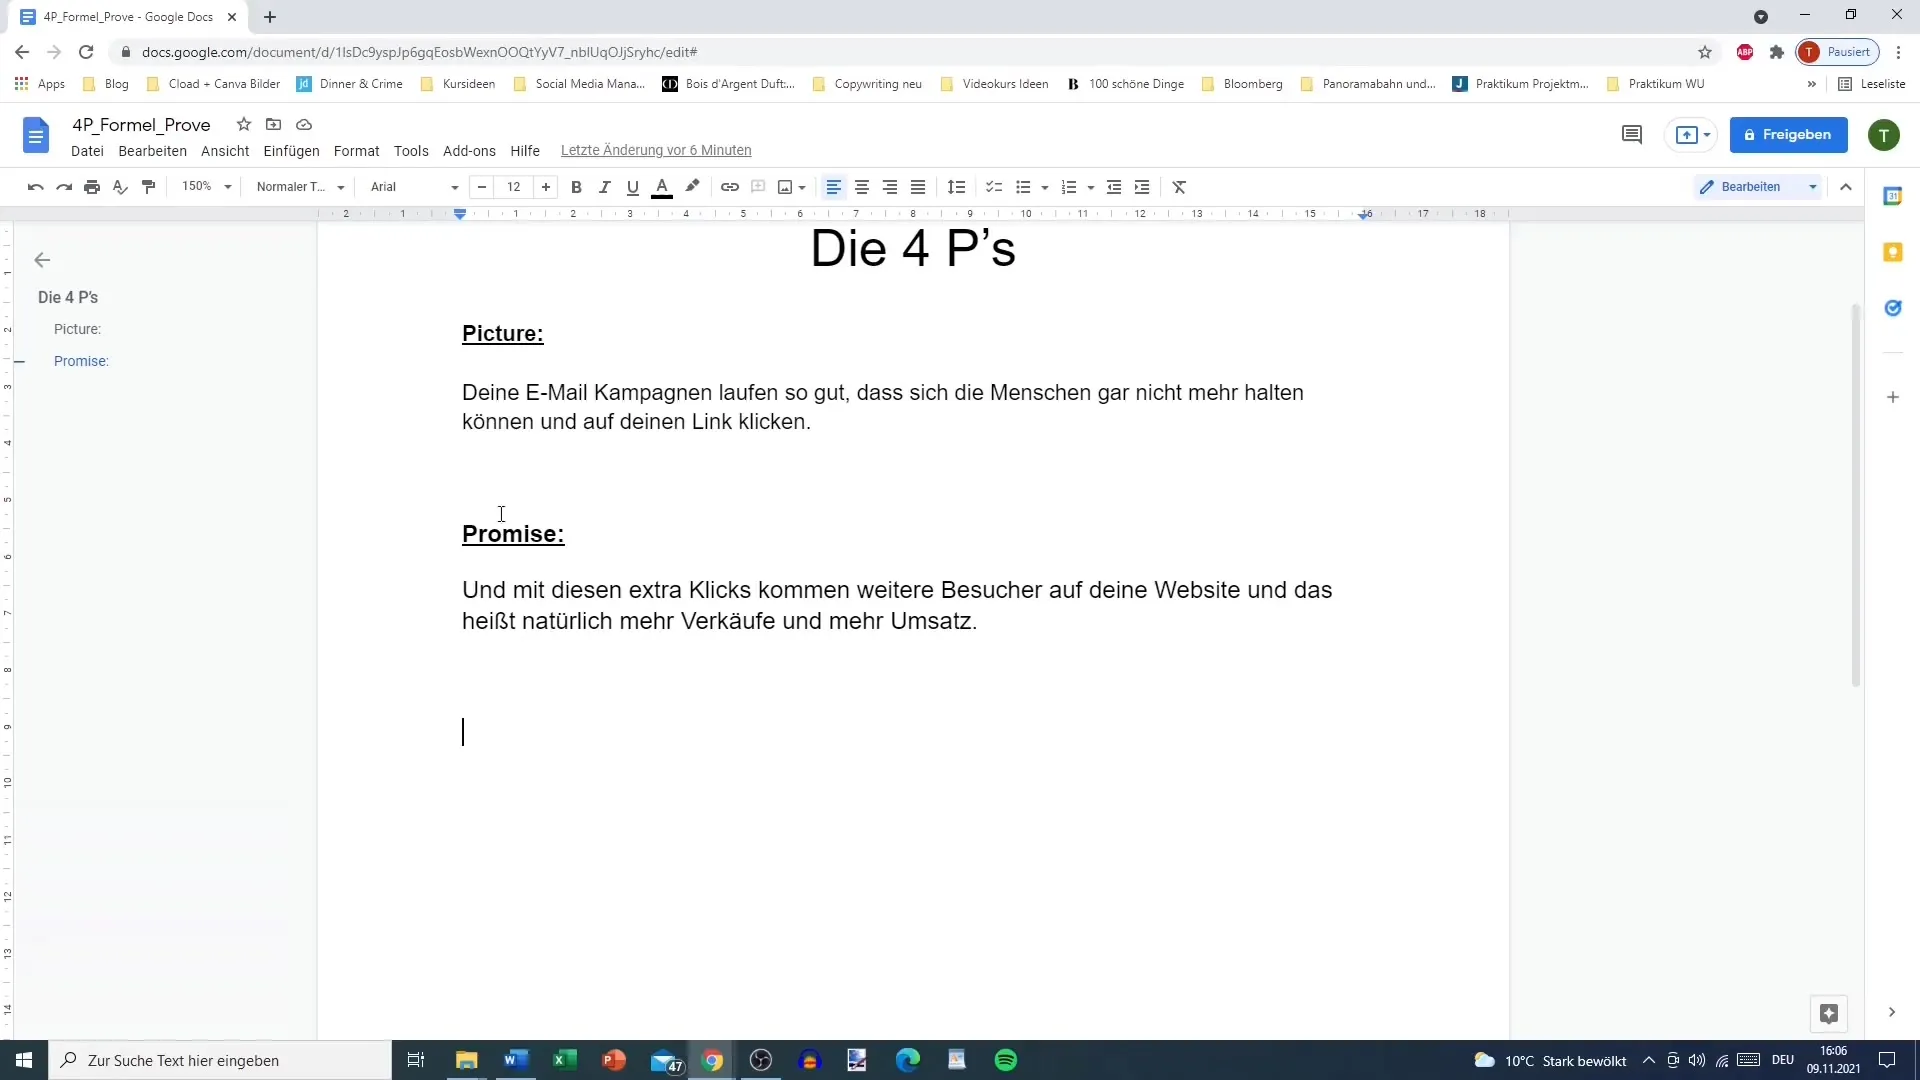Star the document 4P_Formel_Prove
Image resolution: width=1920 pixels, height=1080 pixels.
(x=243, y=124)
